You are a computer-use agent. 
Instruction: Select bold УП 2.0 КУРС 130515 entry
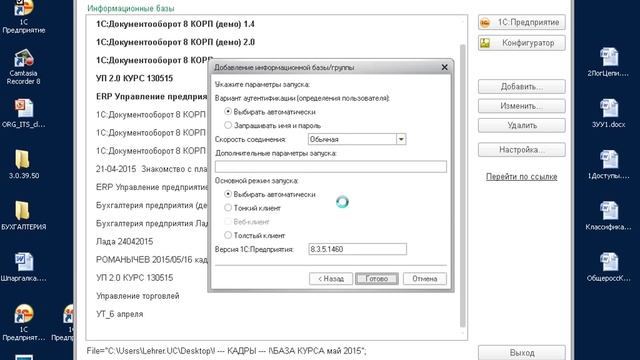pos(135,78)
